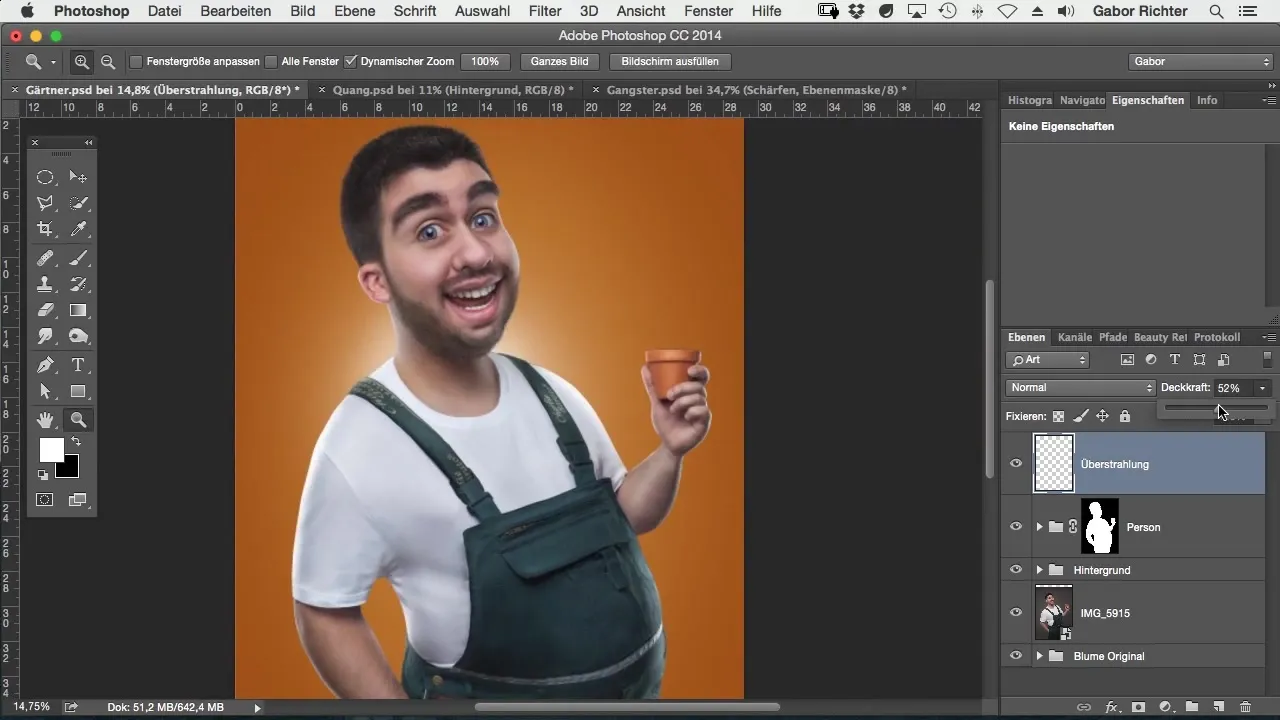
Task: Select the Quick Selection tool
Action: [78, 203]
